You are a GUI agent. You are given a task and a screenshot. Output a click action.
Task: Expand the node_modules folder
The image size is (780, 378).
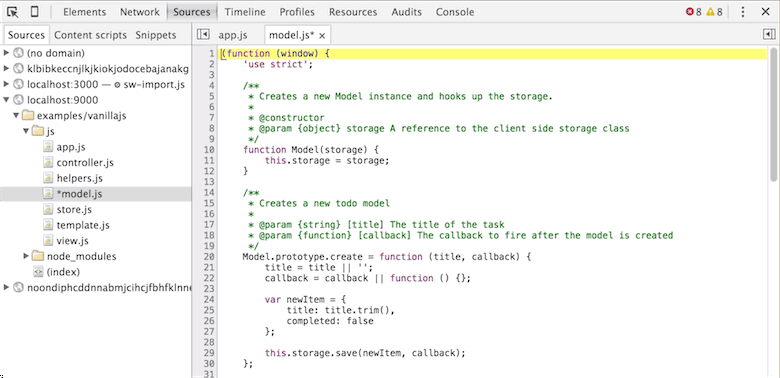[x=26, y=257]
